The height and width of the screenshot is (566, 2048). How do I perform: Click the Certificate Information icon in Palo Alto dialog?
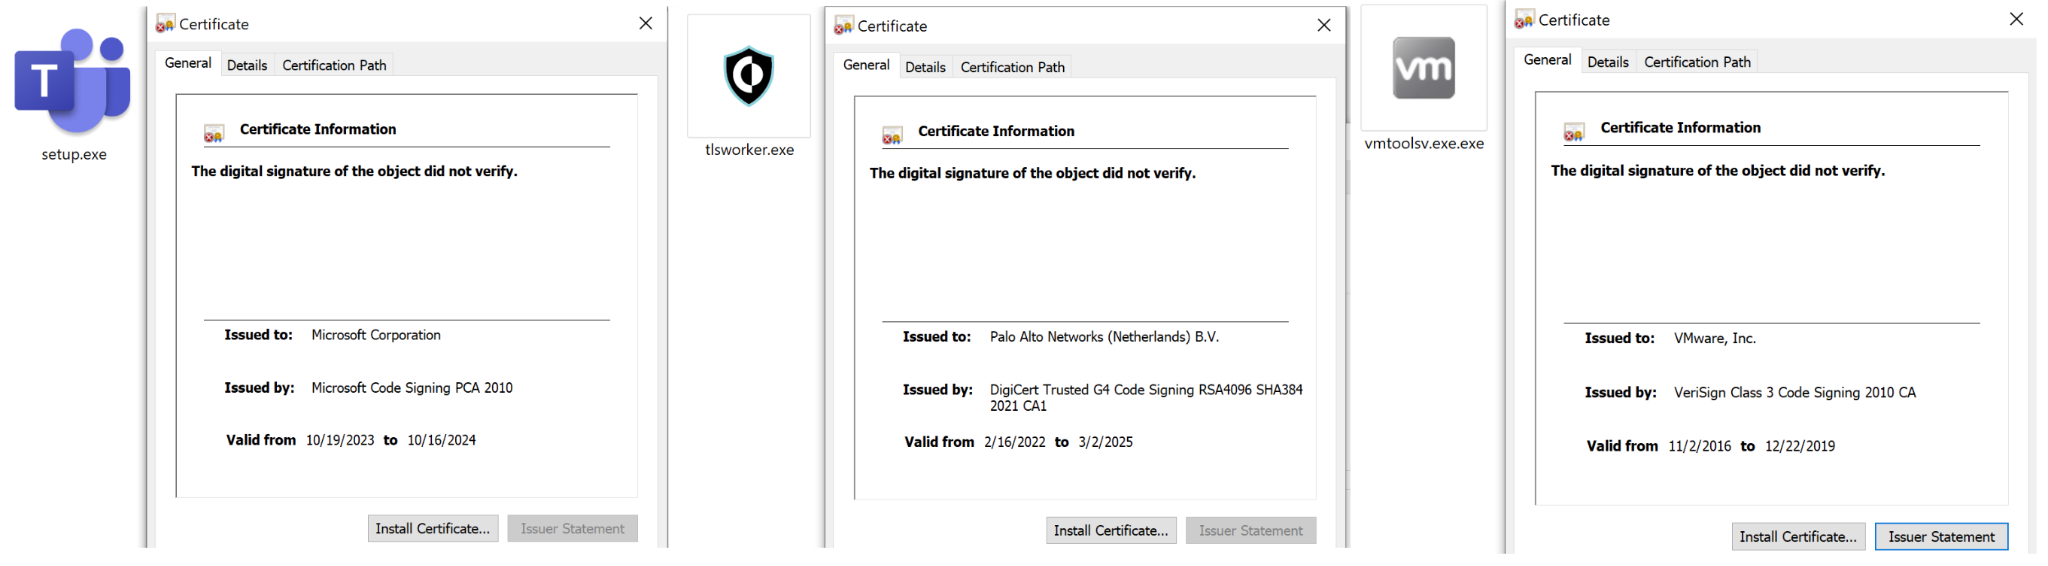point(892,135)
